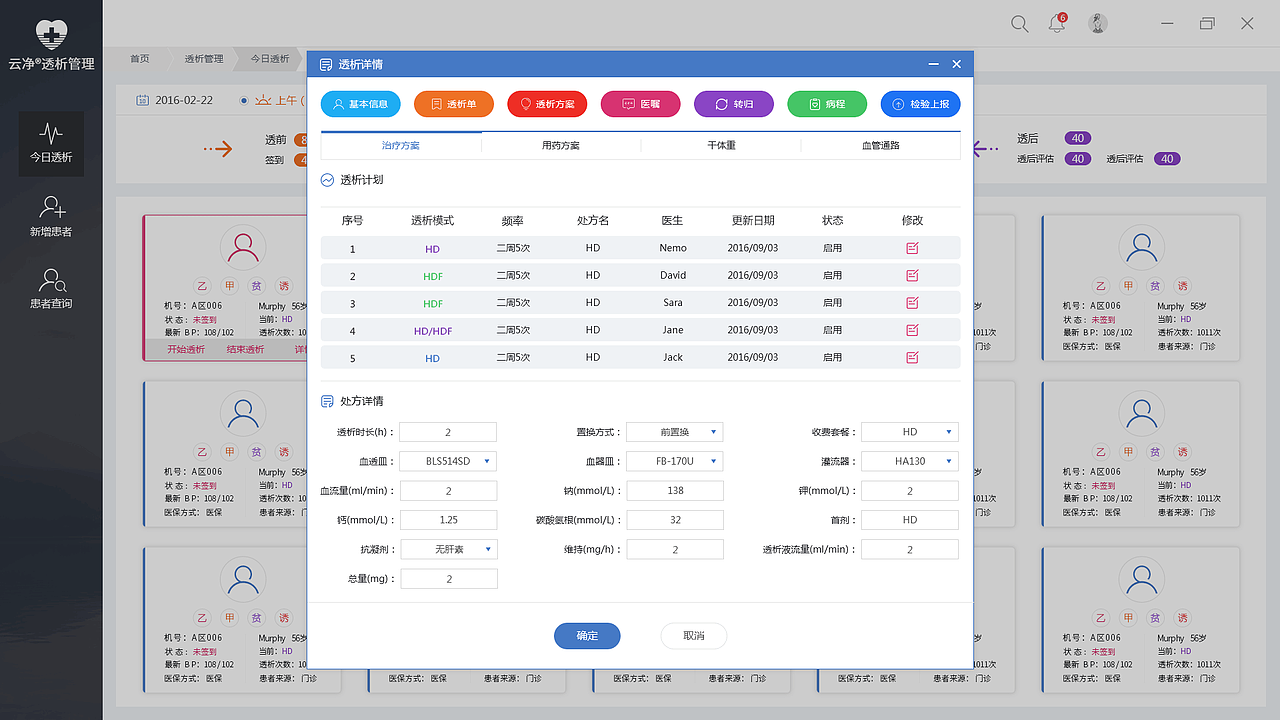1280x720 pixels.
Task: Click the 确定 button to confirm
Action: click(x=586, y=636)
